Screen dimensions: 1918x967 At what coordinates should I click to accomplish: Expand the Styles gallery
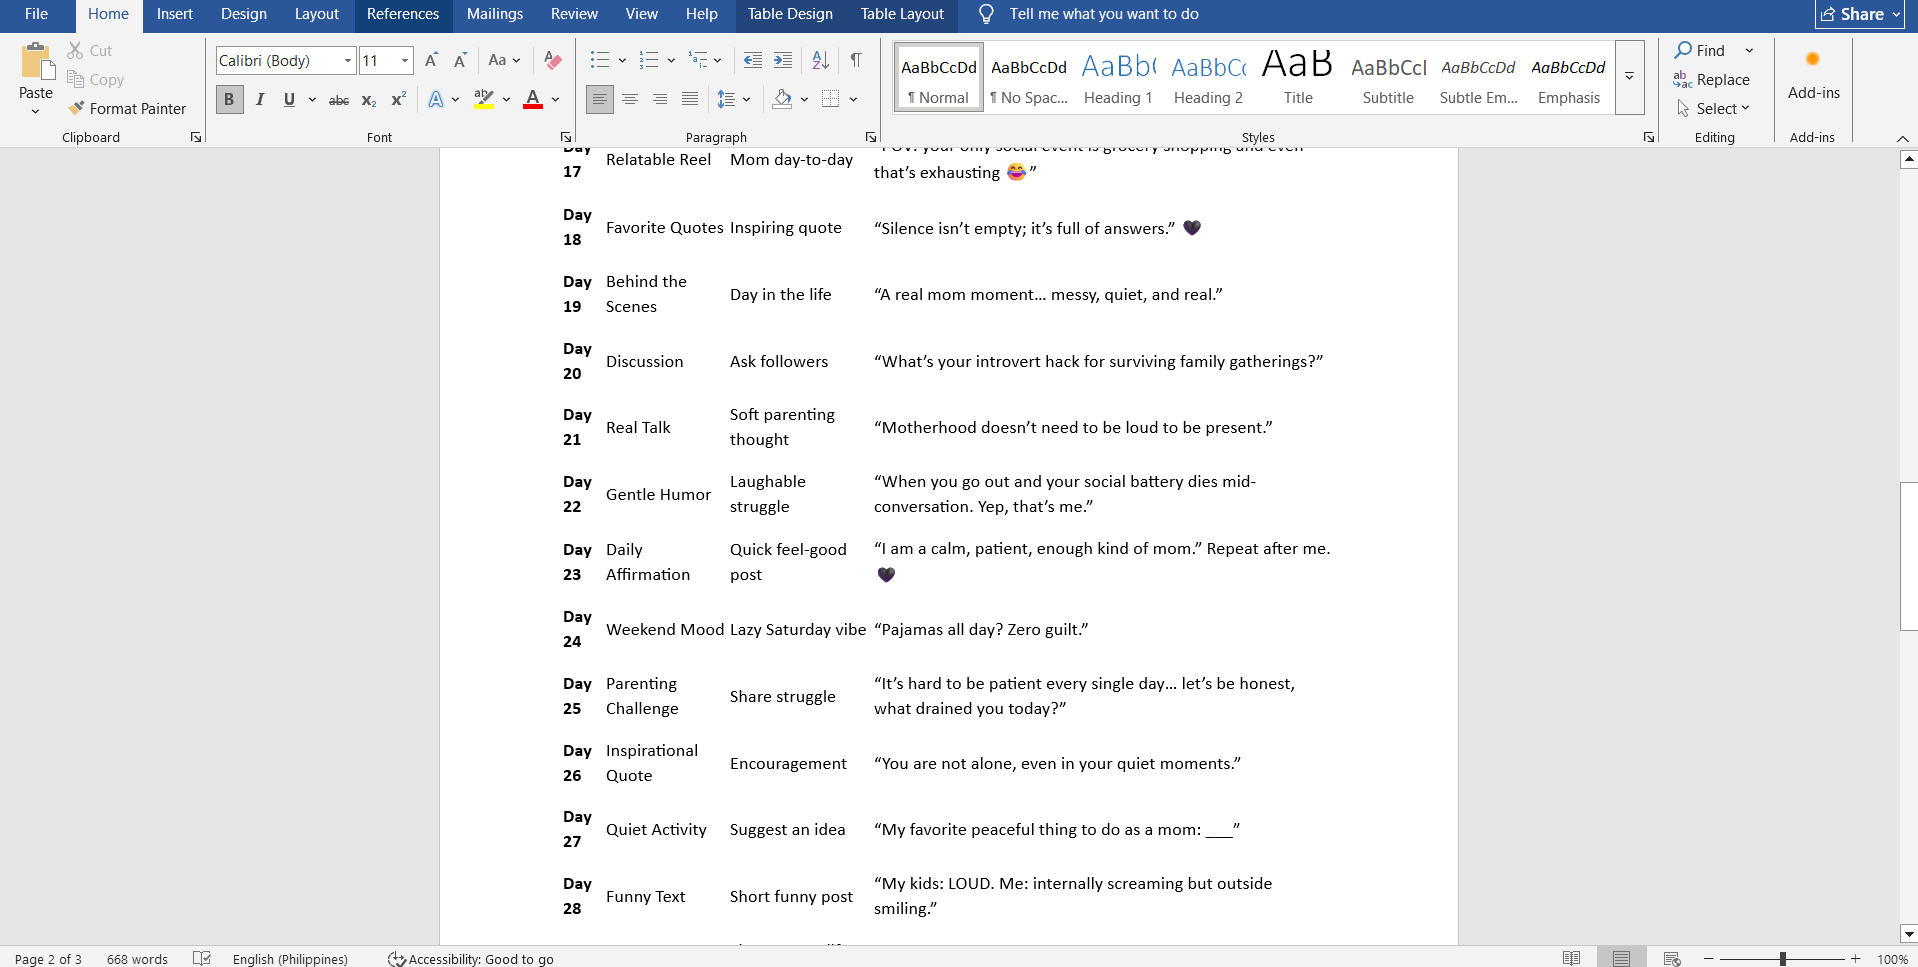click(1629, 77)
